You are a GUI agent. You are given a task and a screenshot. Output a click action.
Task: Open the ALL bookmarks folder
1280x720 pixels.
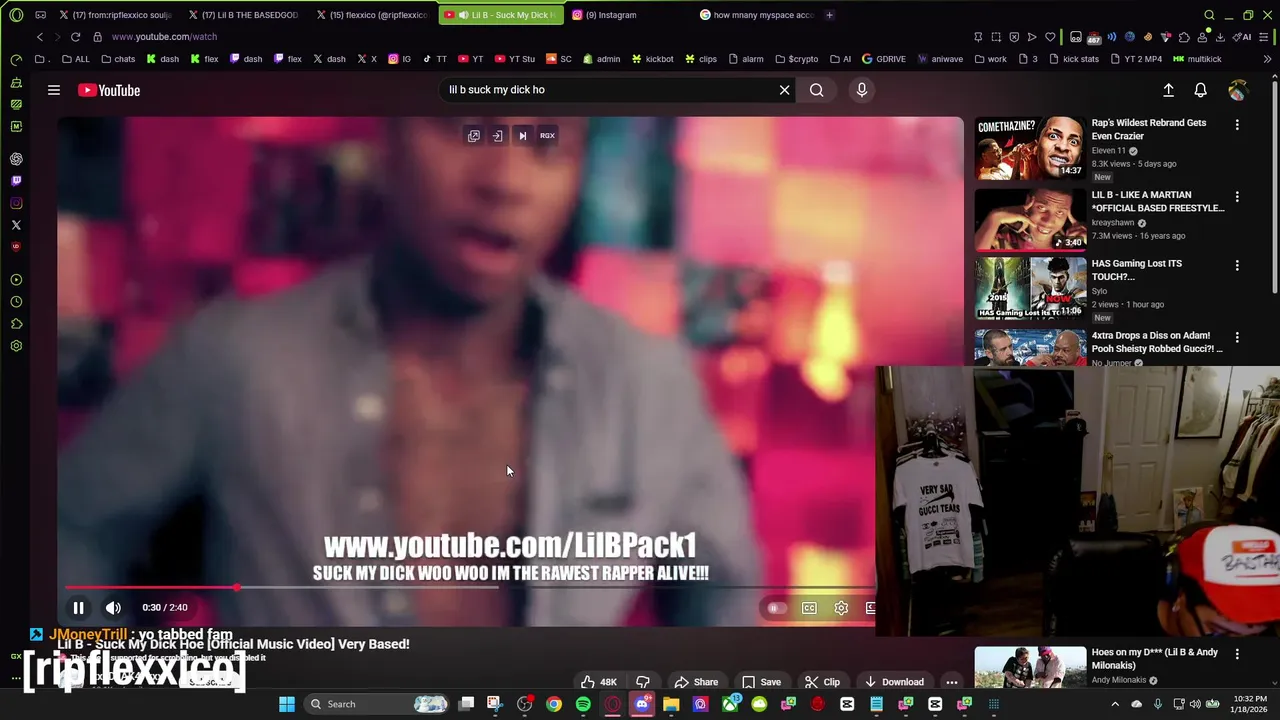point(75,59)
